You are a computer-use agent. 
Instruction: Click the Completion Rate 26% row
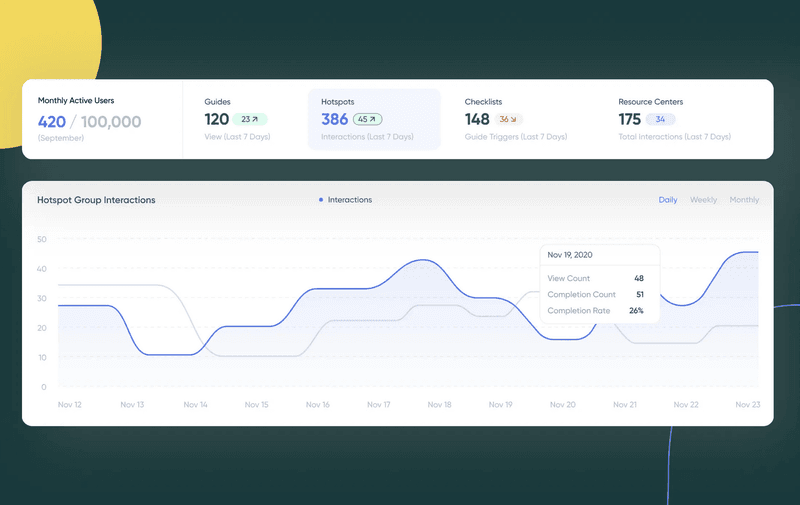pos(596,311)
